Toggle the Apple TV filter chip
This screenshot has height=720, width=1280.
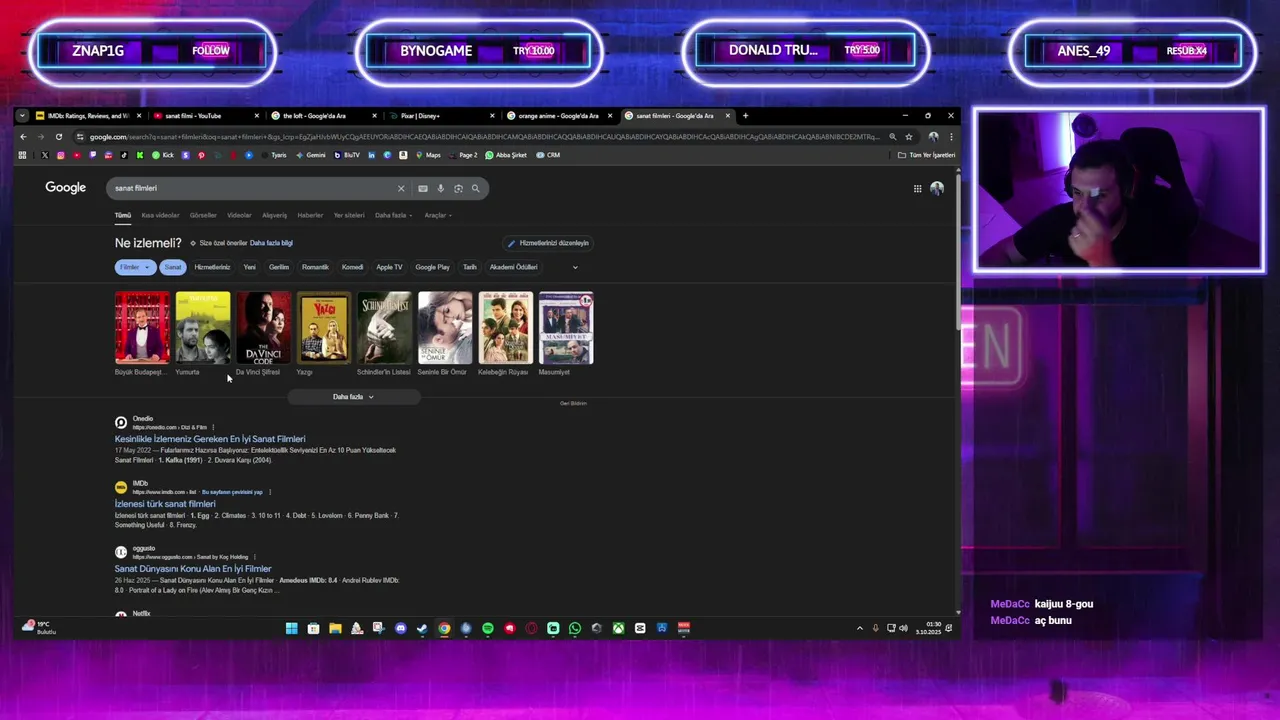[x=389, y=267]
